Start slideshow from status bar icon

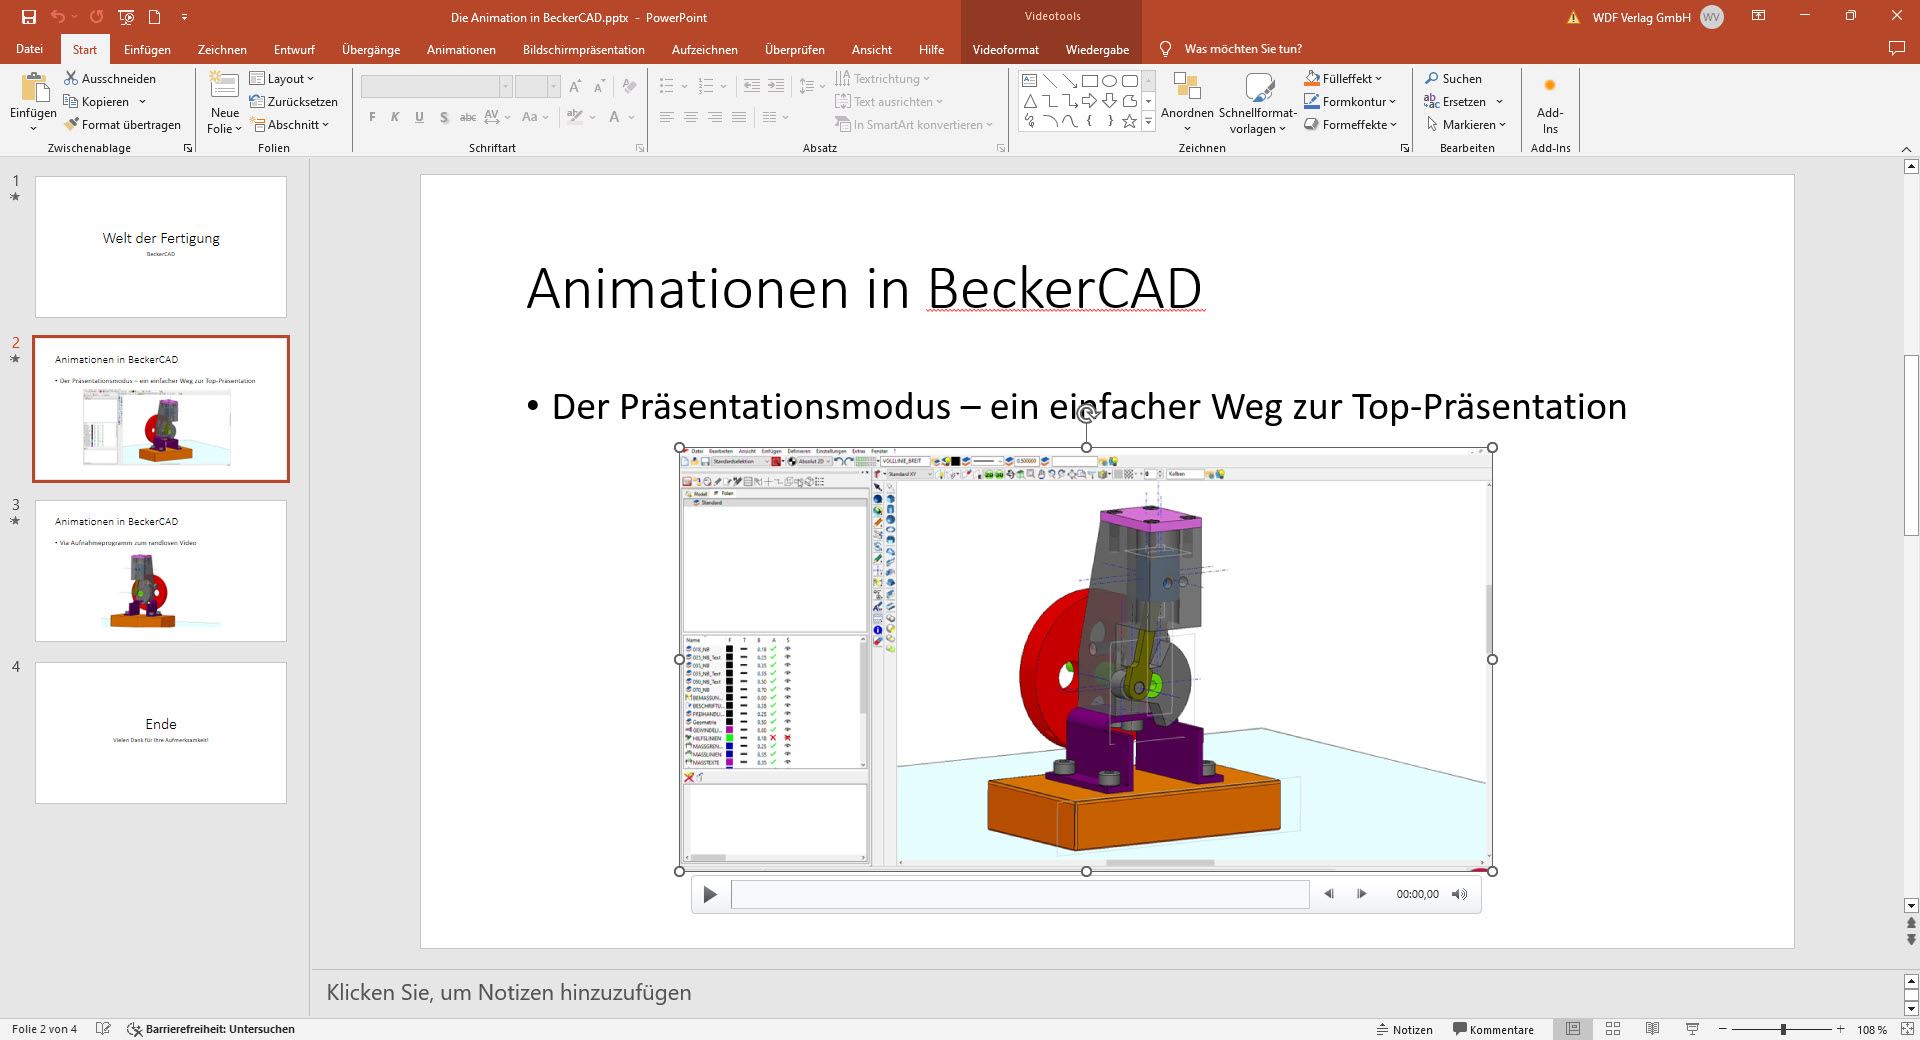point(1692,1029)
